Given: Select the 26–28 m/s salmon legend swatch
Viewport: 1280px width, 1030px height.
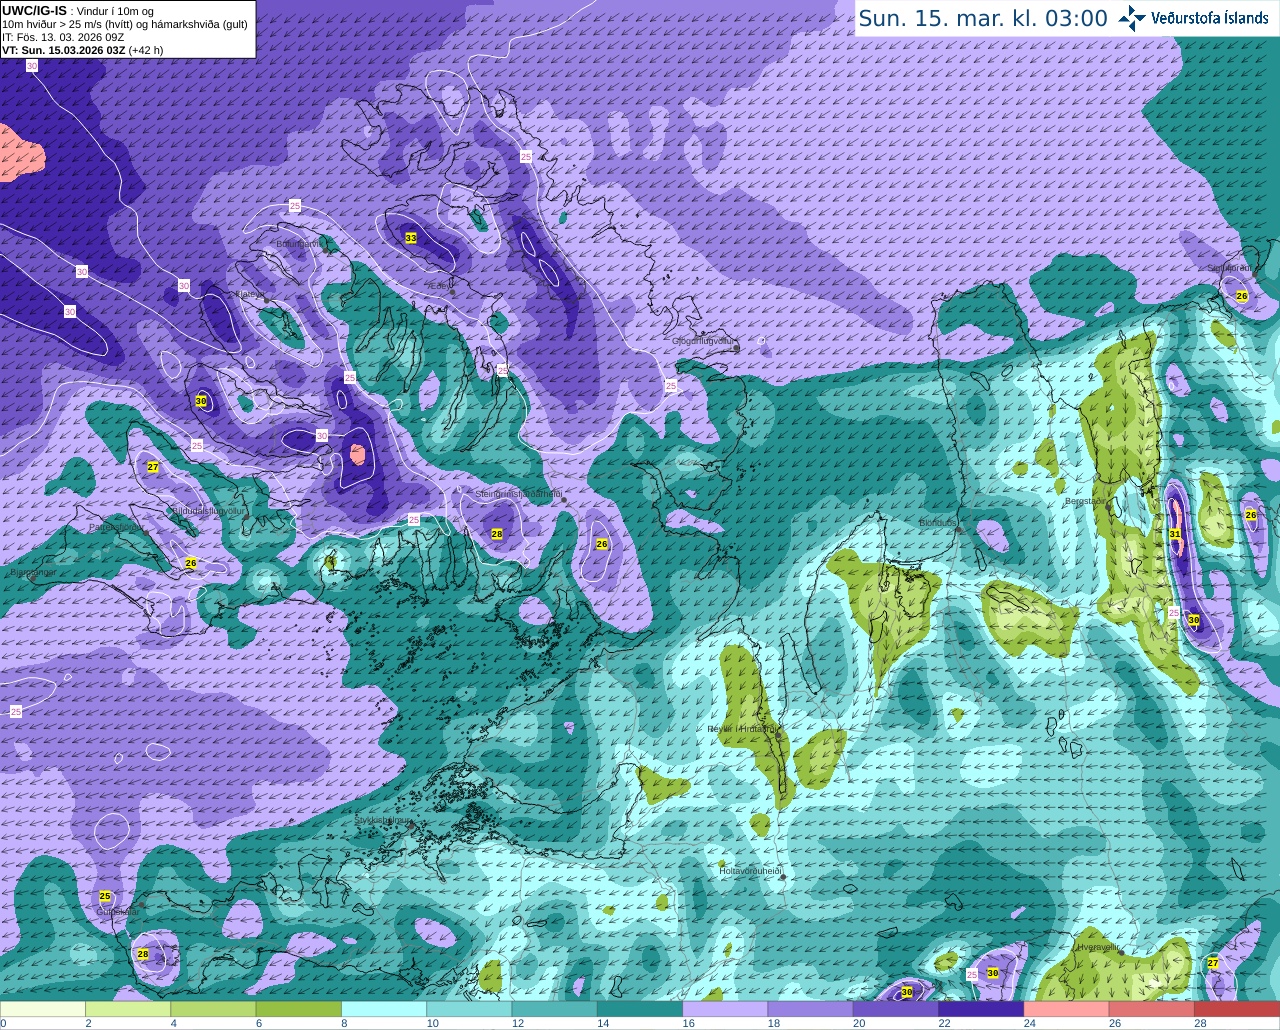Looking at the screenshot, I should (x=1152, y=1009).
